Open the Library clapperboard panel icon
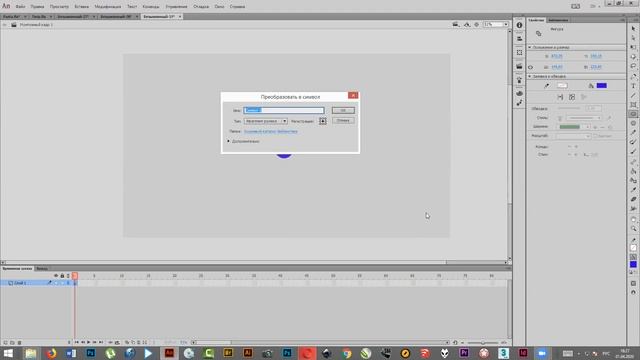The width and height of the screenshot is (640, 360). pos(519,66)
